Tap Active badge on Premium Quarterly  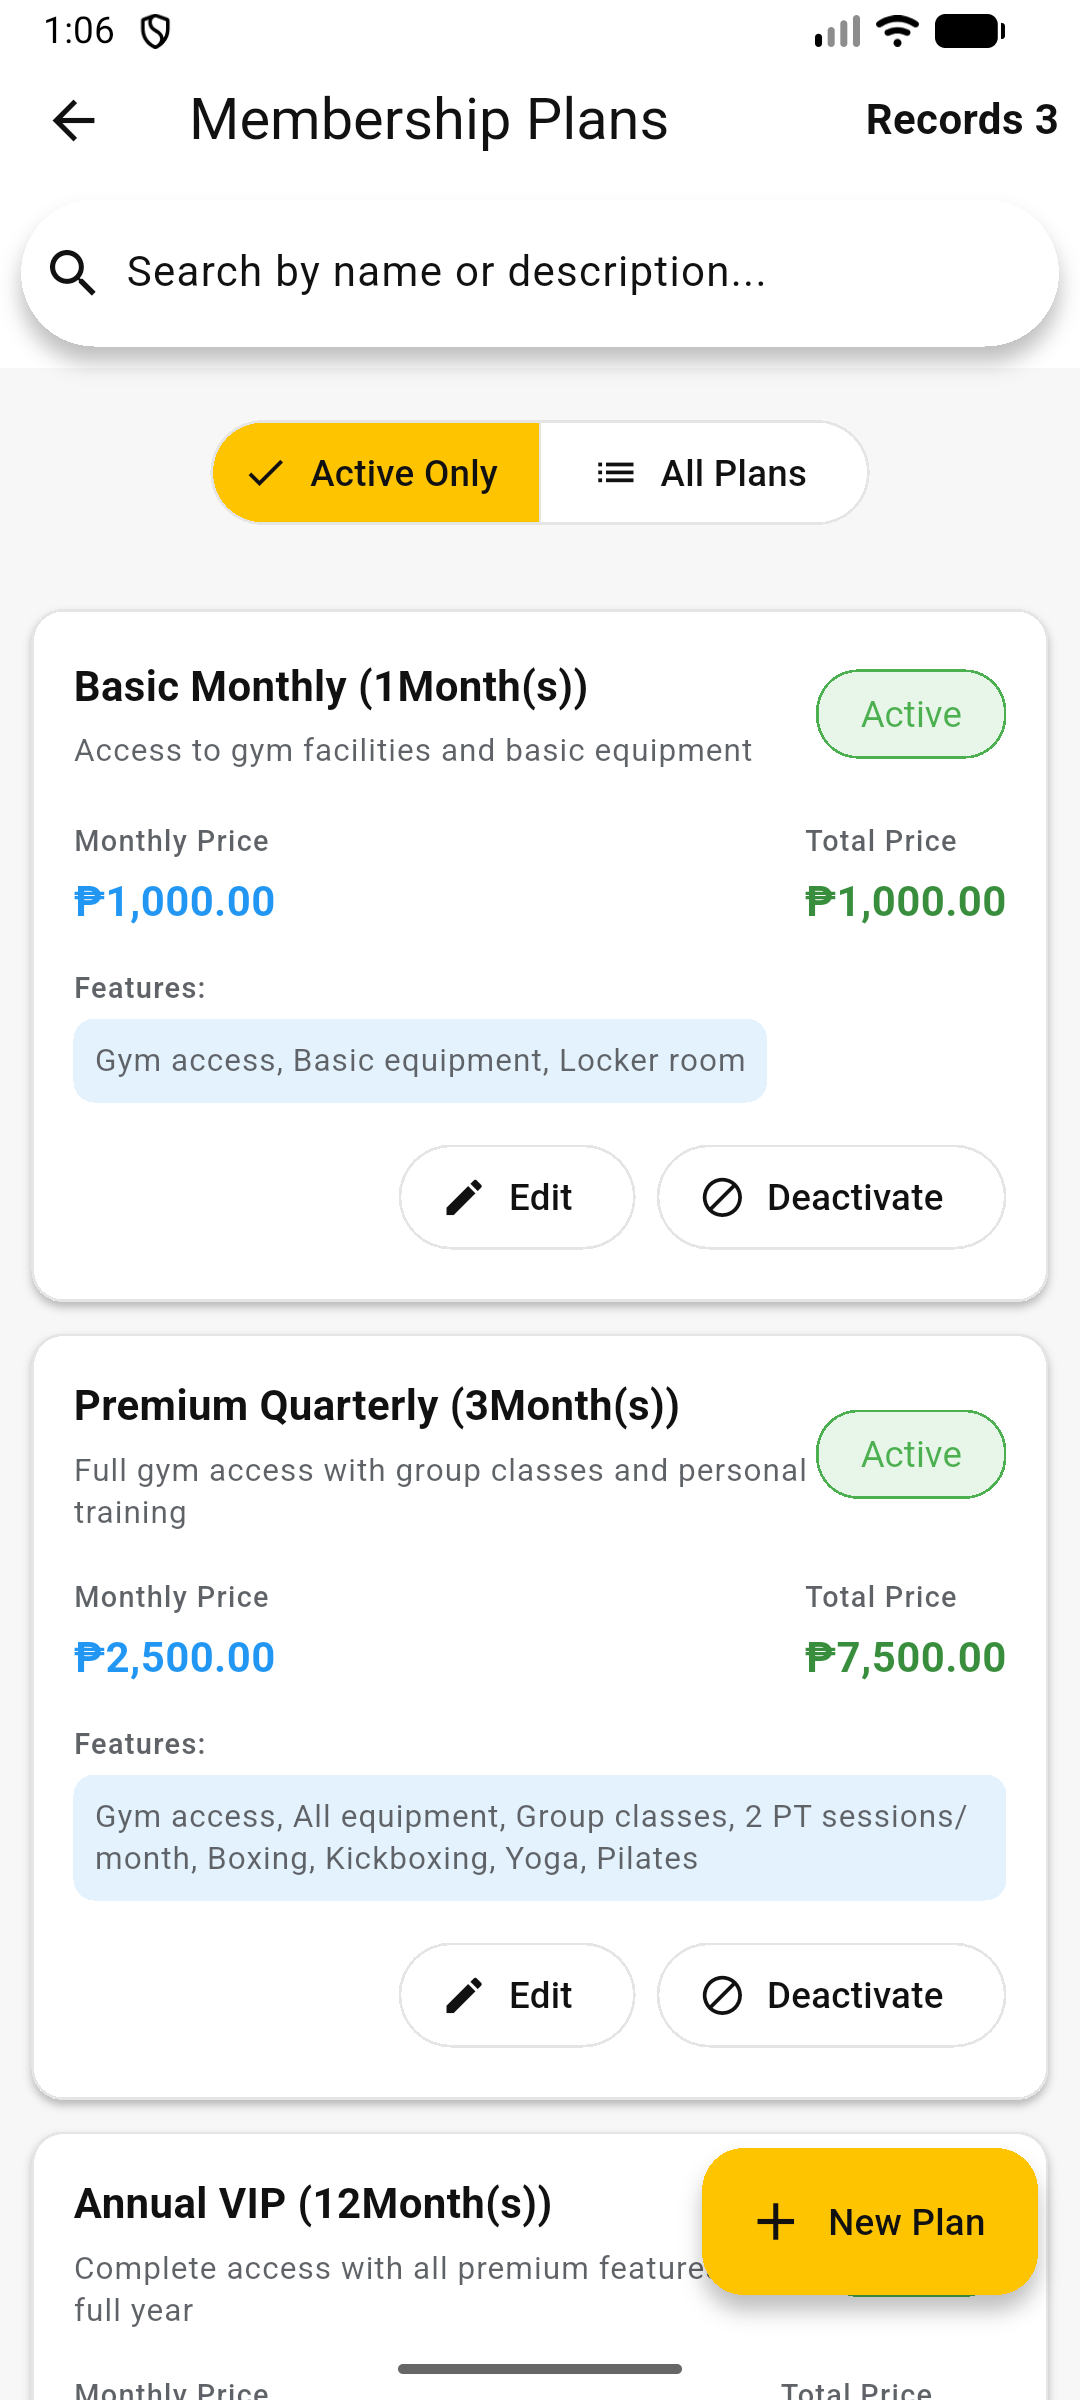pyautogui.click(x=911, y=1454)
